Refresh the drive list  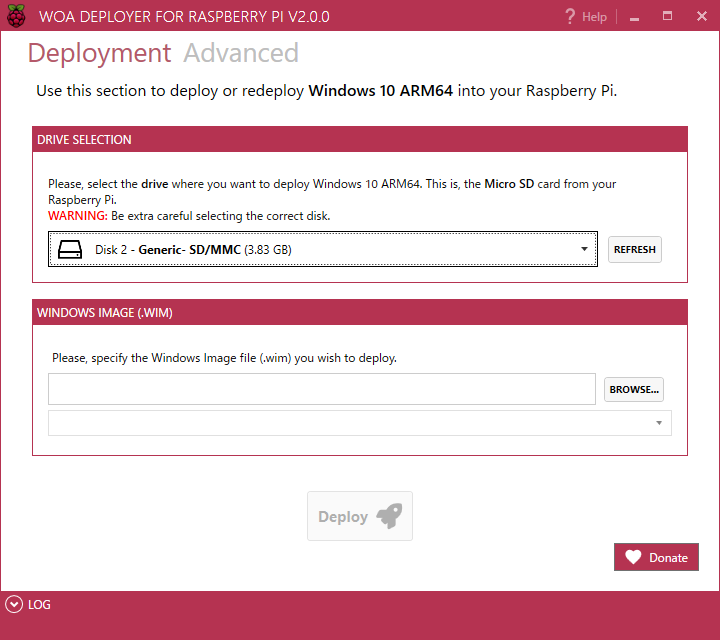coord(635,249)
